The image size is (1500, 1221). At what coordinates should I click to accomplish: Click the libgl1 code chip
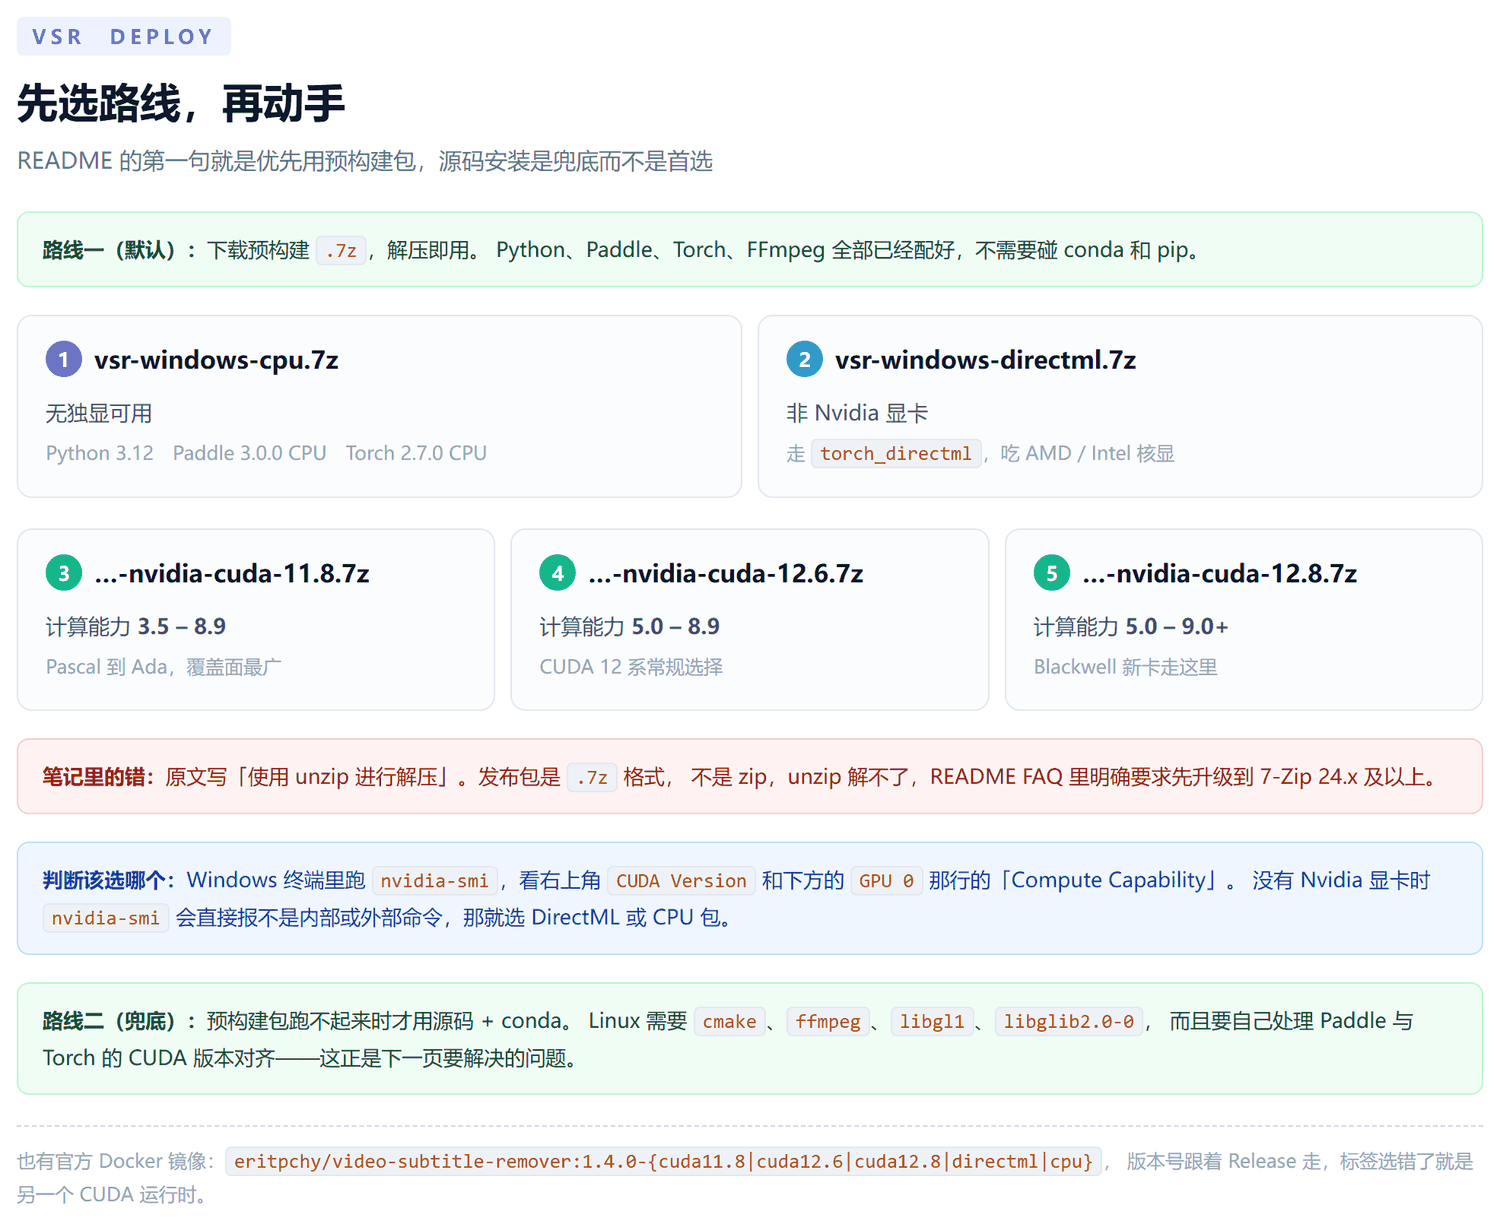(932, 1022)
